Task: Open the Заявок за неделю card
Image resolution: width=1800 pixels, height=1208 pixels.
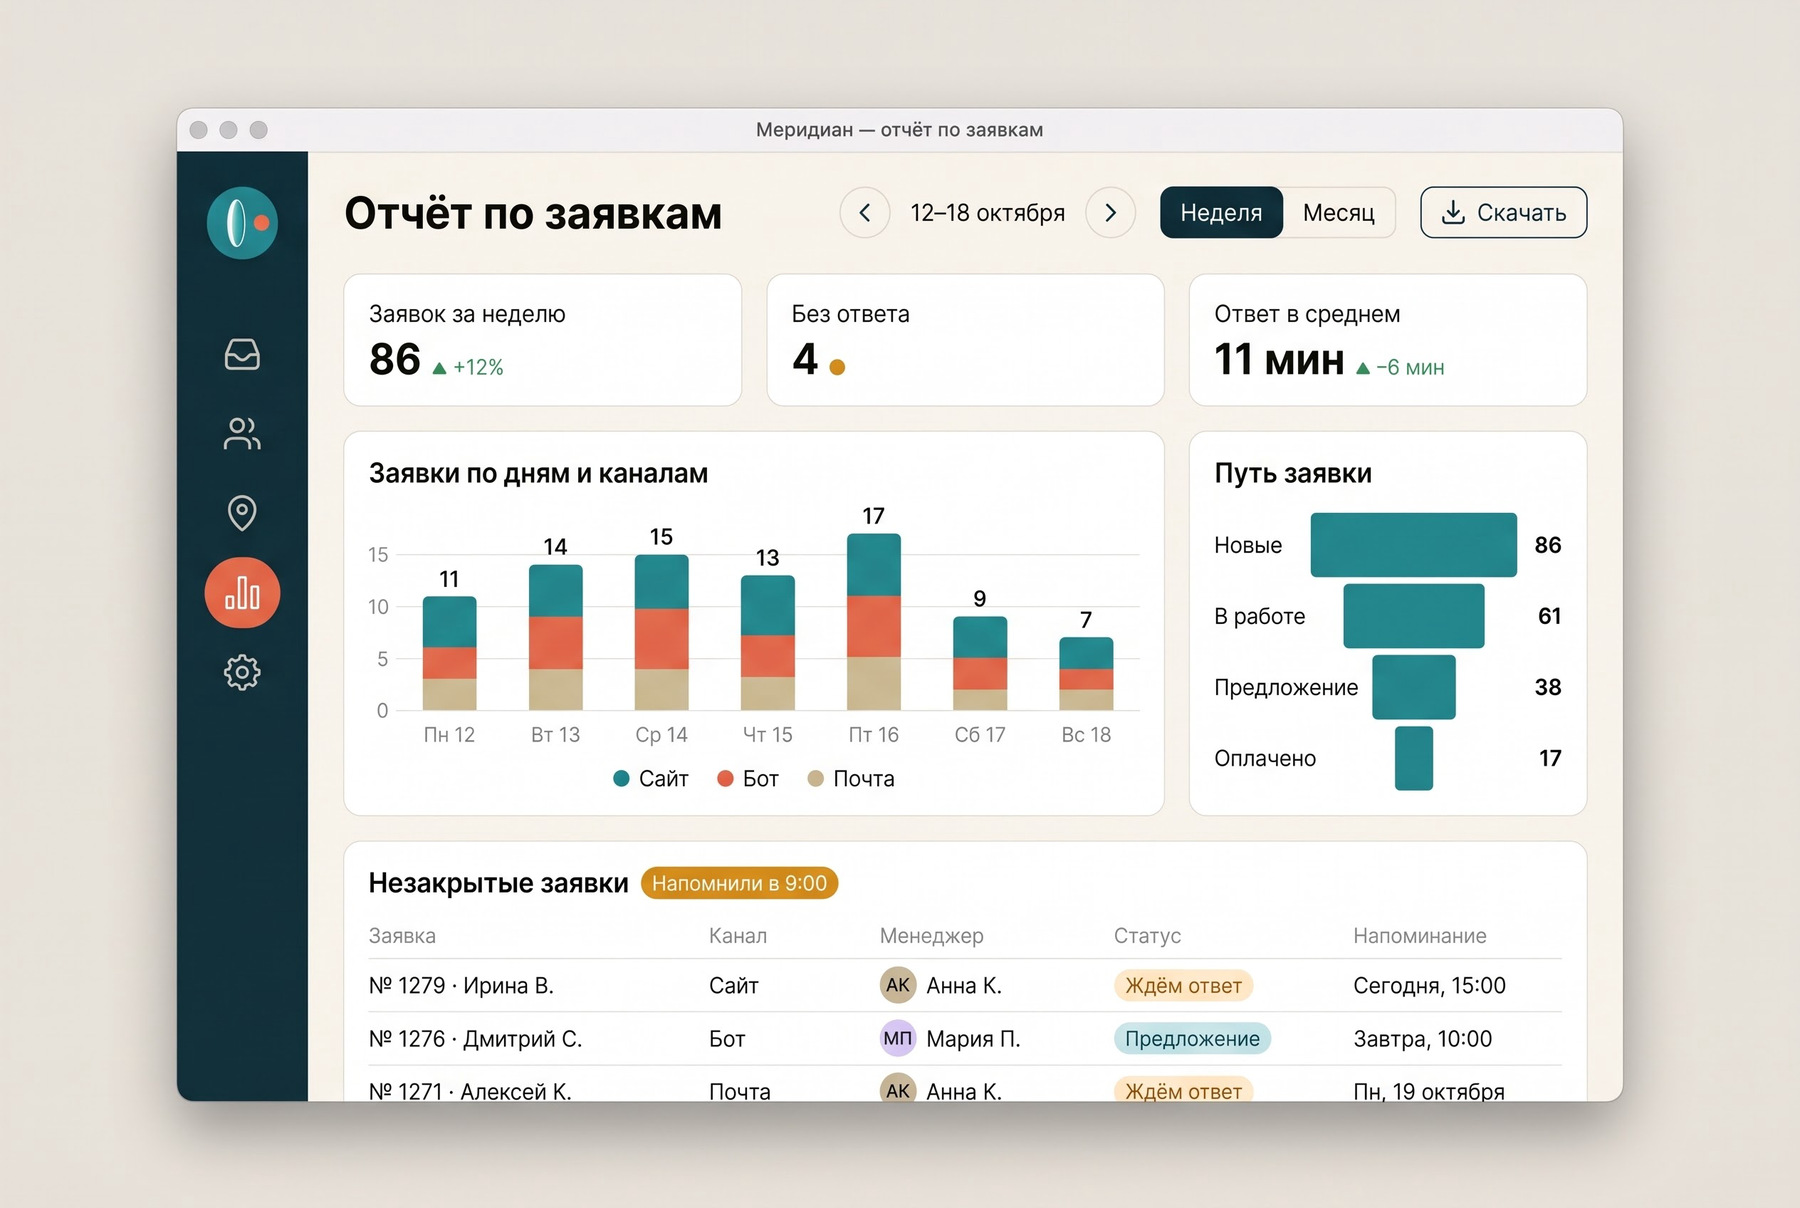Action: (x=542, y=340)
